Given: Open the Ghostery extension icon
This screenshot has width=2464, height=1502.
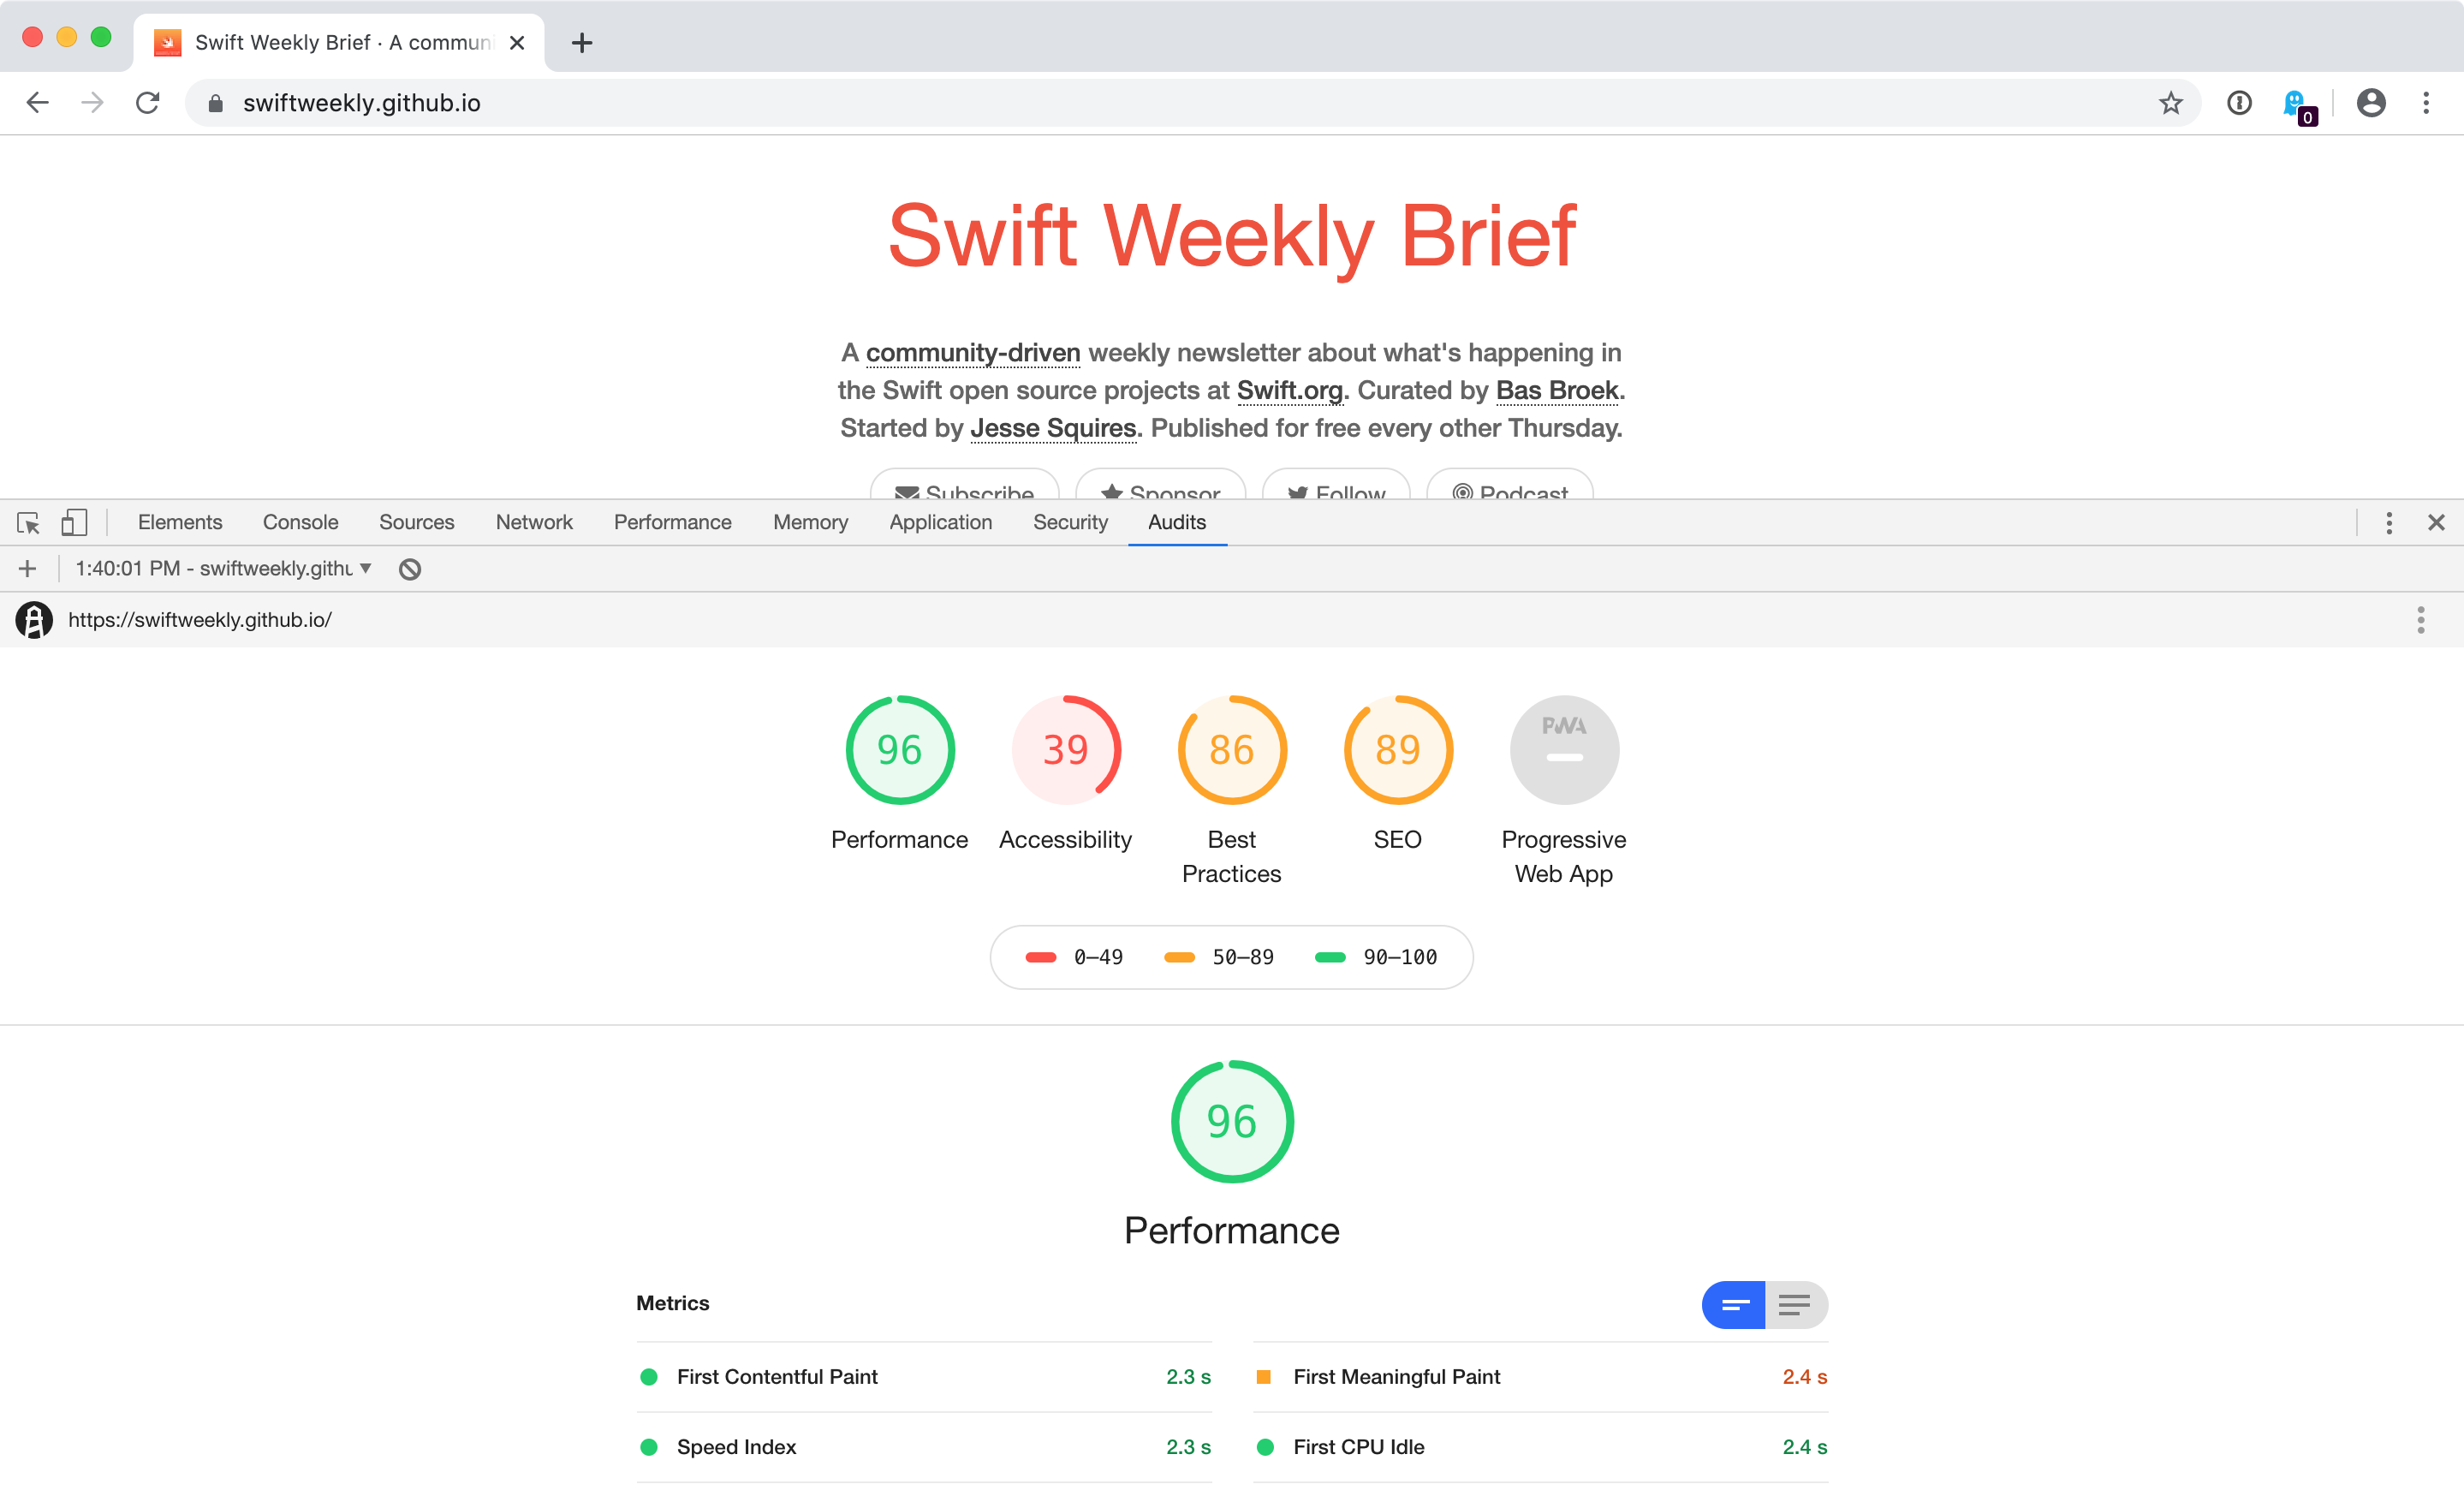Looking at the screenshot, I should click(2297, 105).
